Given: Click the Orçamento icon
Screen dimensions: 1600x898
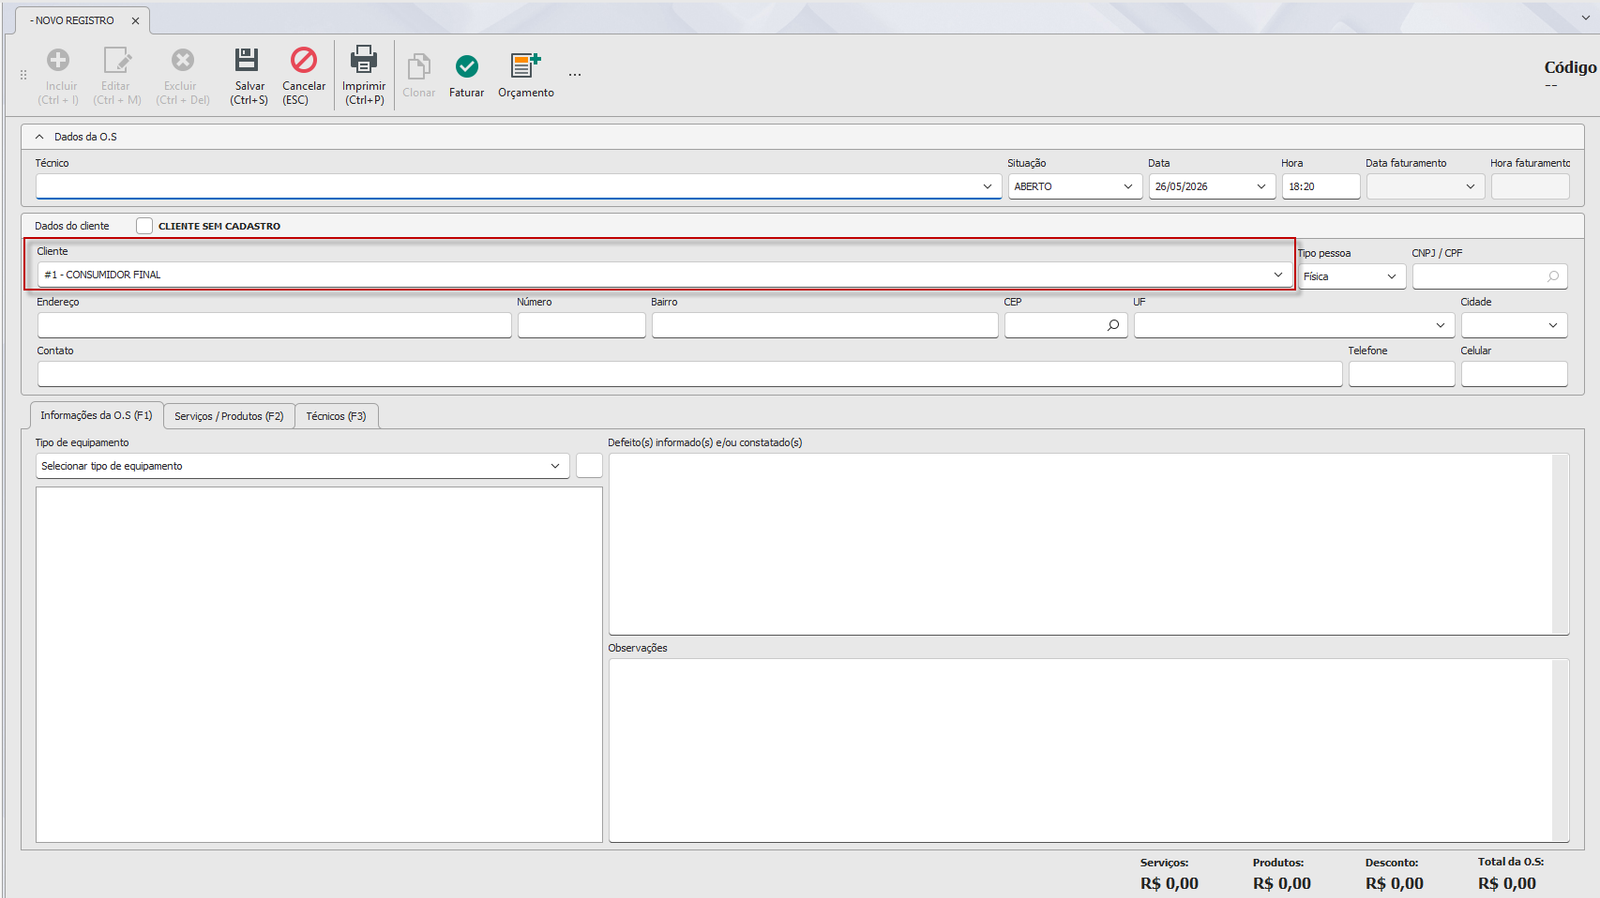Looking at the screenshot, I should coord(525,65).
